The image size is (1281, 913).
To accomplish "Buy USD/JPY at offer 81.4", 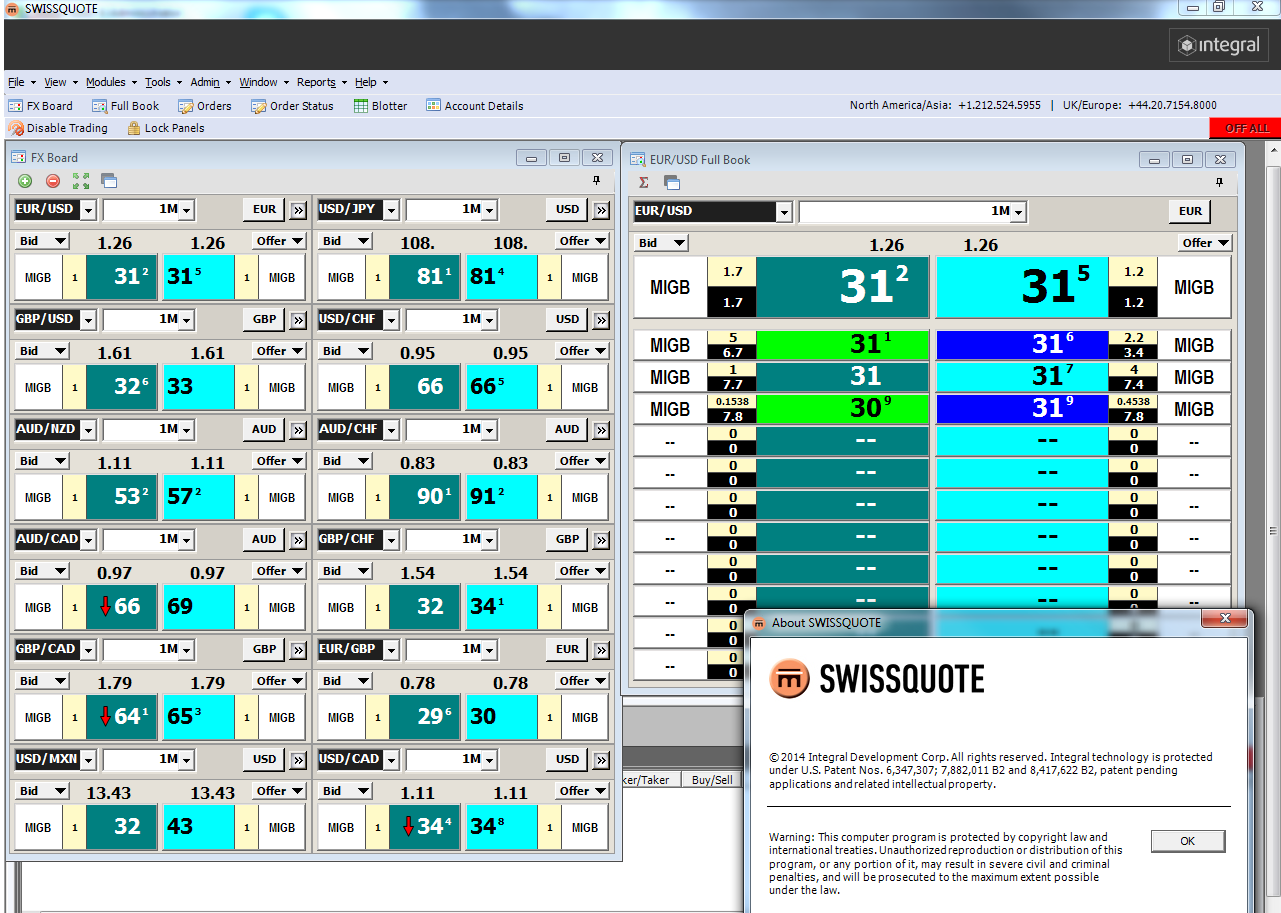I will click(501, 277).
